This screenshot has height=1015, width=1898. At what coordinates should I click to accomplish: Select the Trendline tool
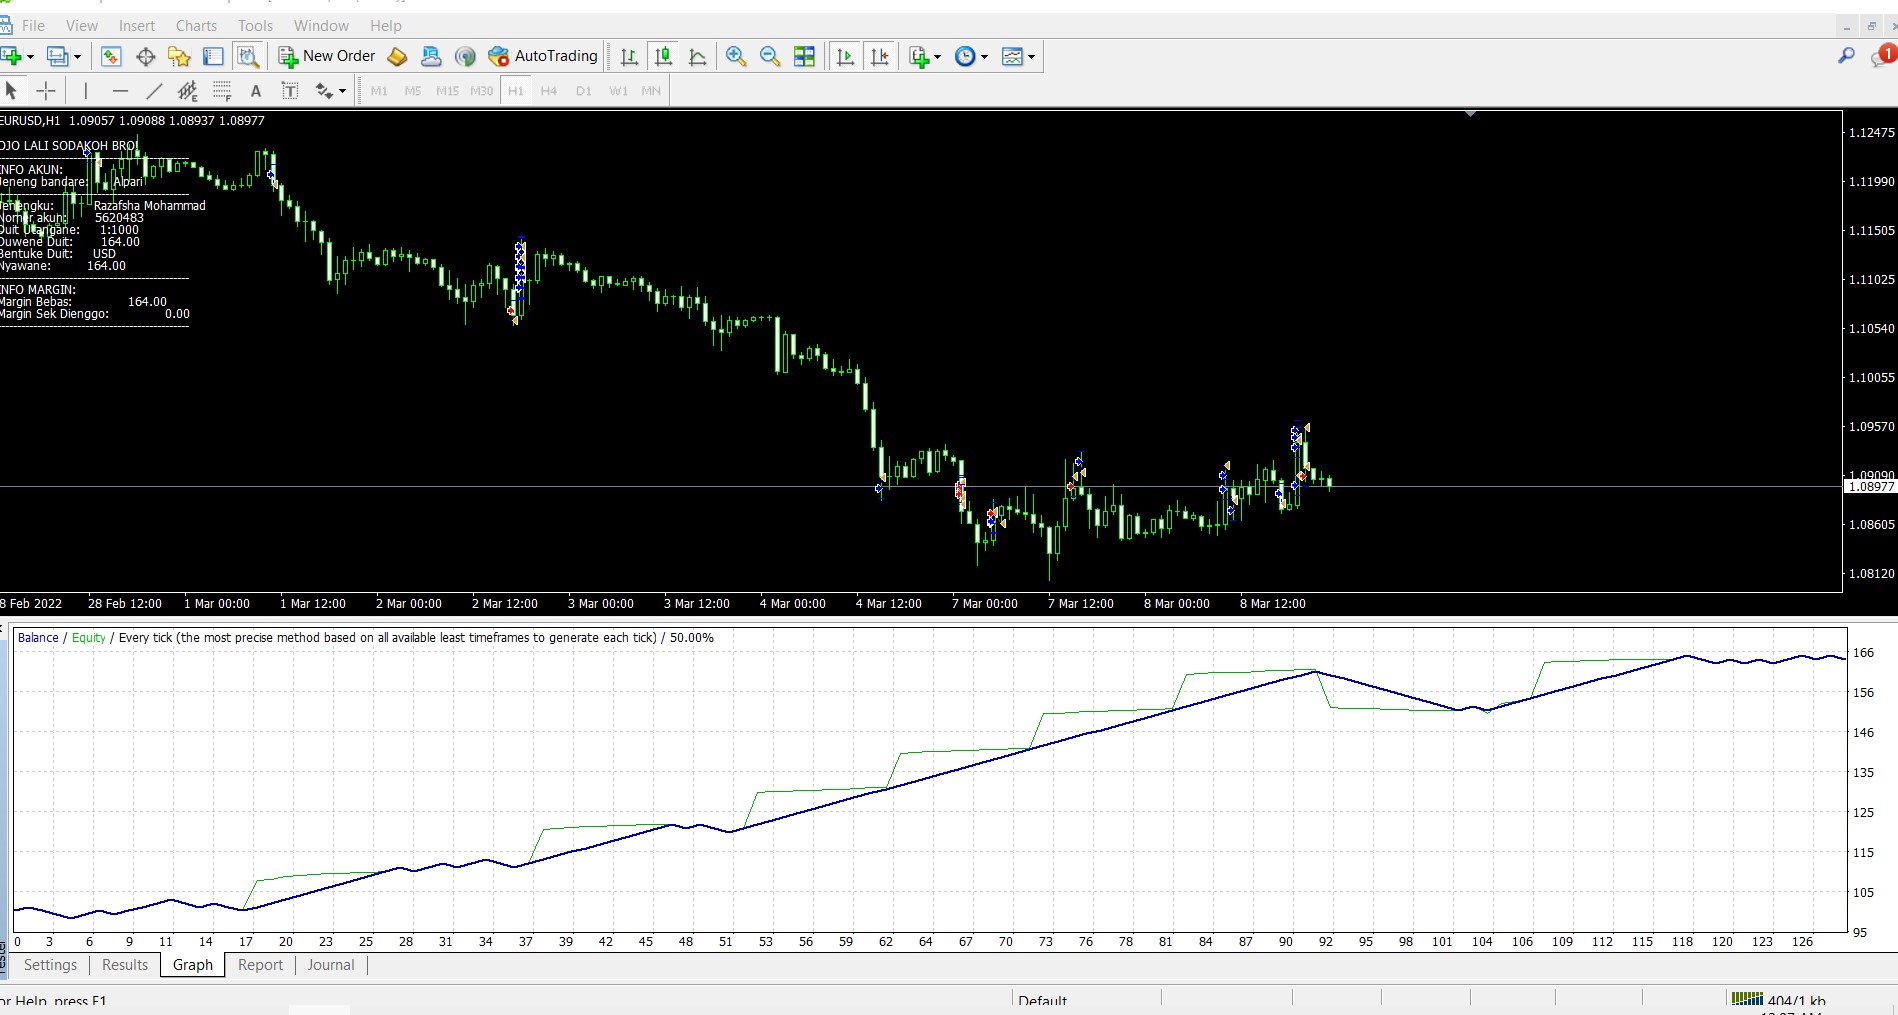tap(154, 91)
